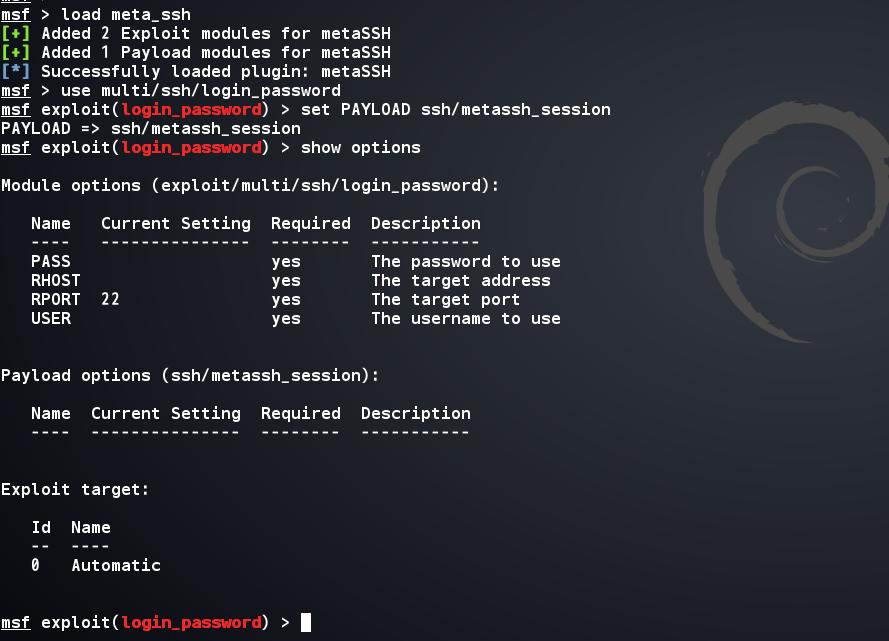The width and height of the screenshot is (889, 641).
Task: Click the 'Exploit target:' heading
Action: (75, 489)
